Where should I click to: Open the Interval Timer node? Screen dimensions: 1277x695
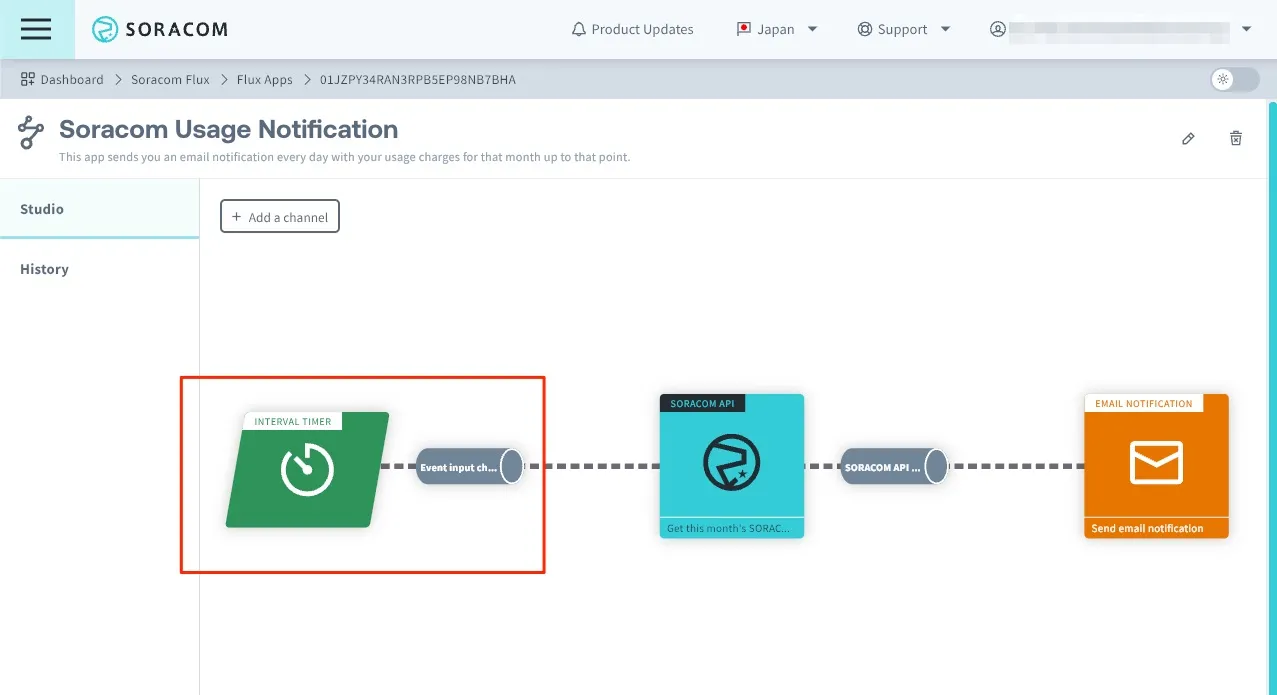tap(307, 469)
